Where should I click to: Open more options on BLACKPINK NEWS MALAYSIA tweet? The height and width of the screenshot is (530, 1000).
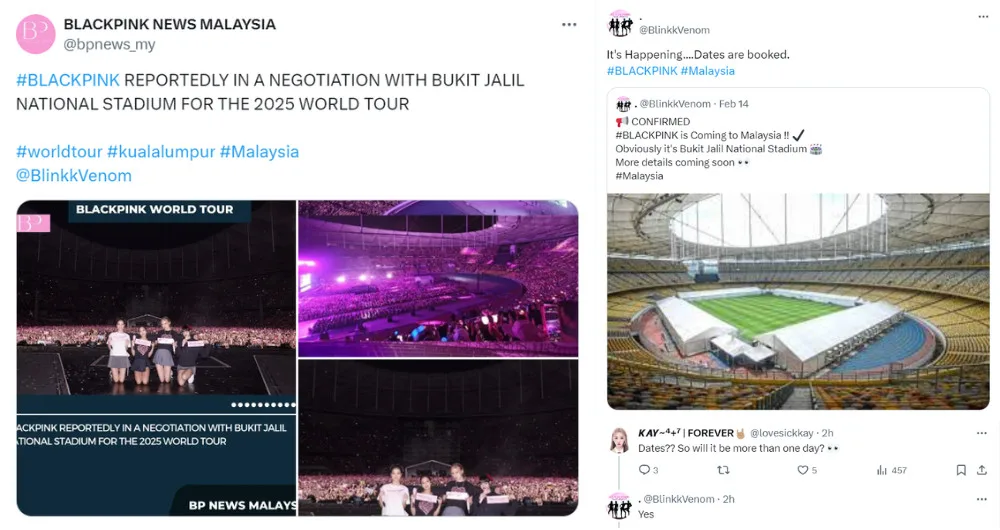point(569,25)
